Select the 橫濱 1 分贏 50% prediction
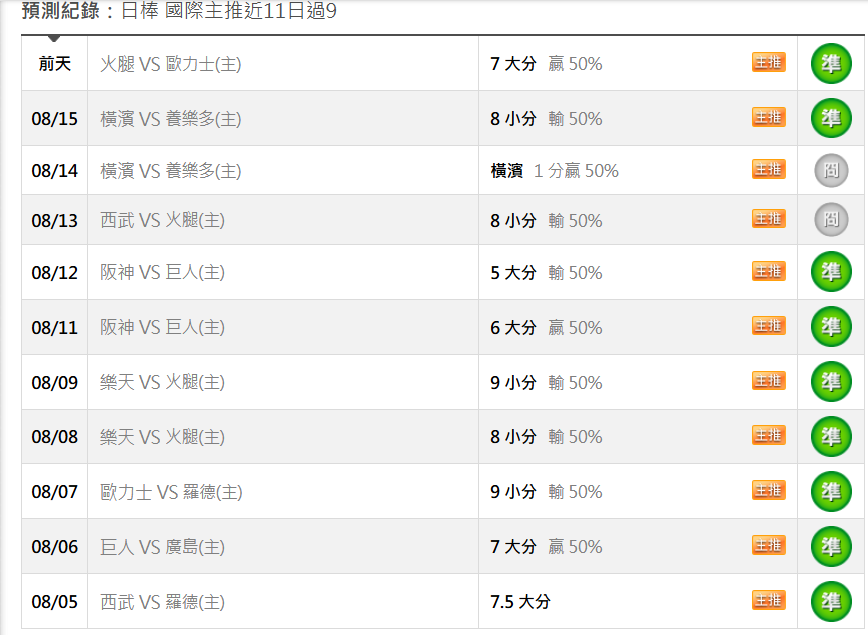 (x=554, y=171)
